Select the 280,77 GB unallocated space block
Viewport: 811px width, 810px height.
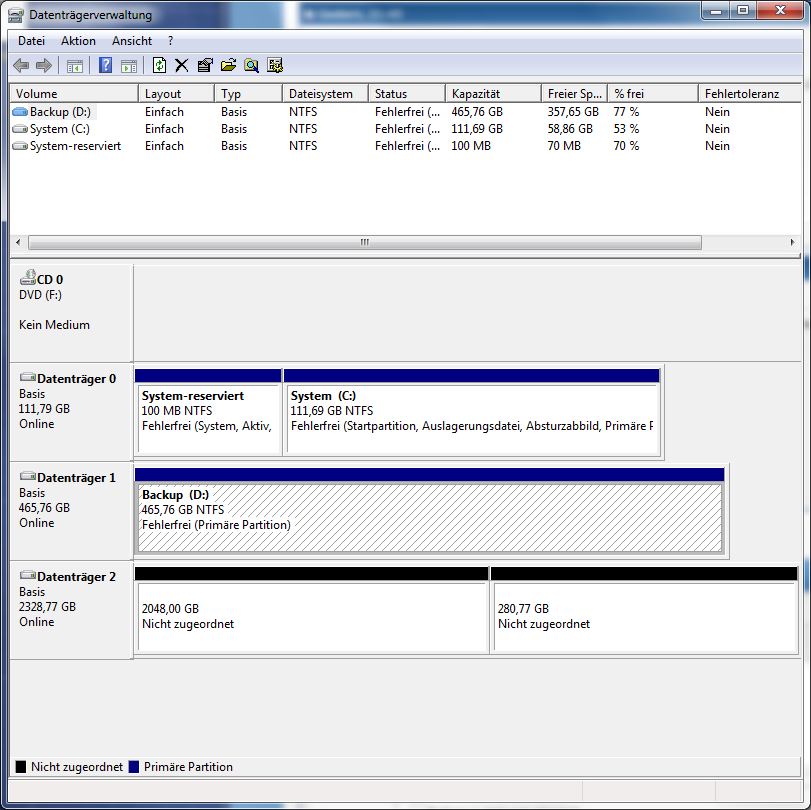[644, 610]
